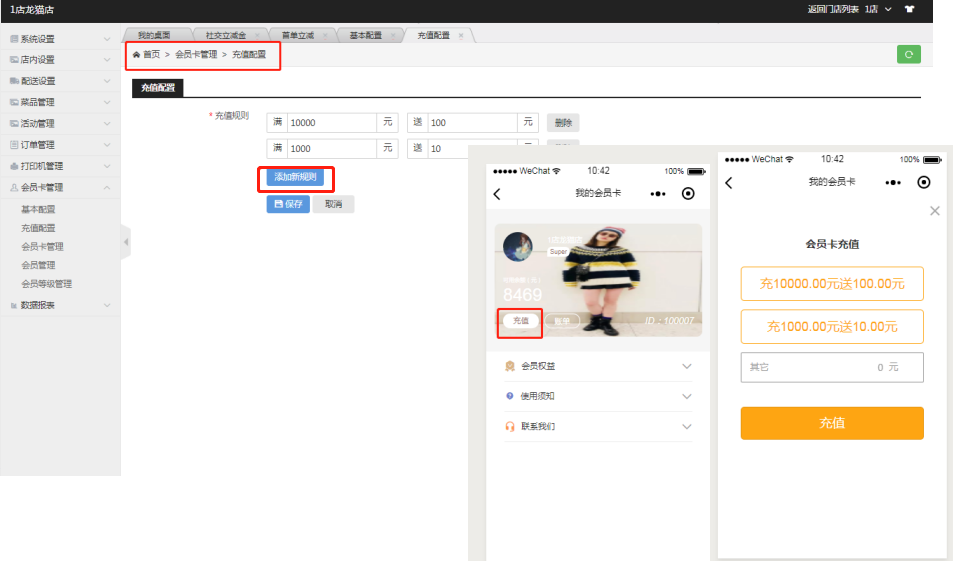
Task: Close the 社交立减金 tab
Action: [257, 35]
